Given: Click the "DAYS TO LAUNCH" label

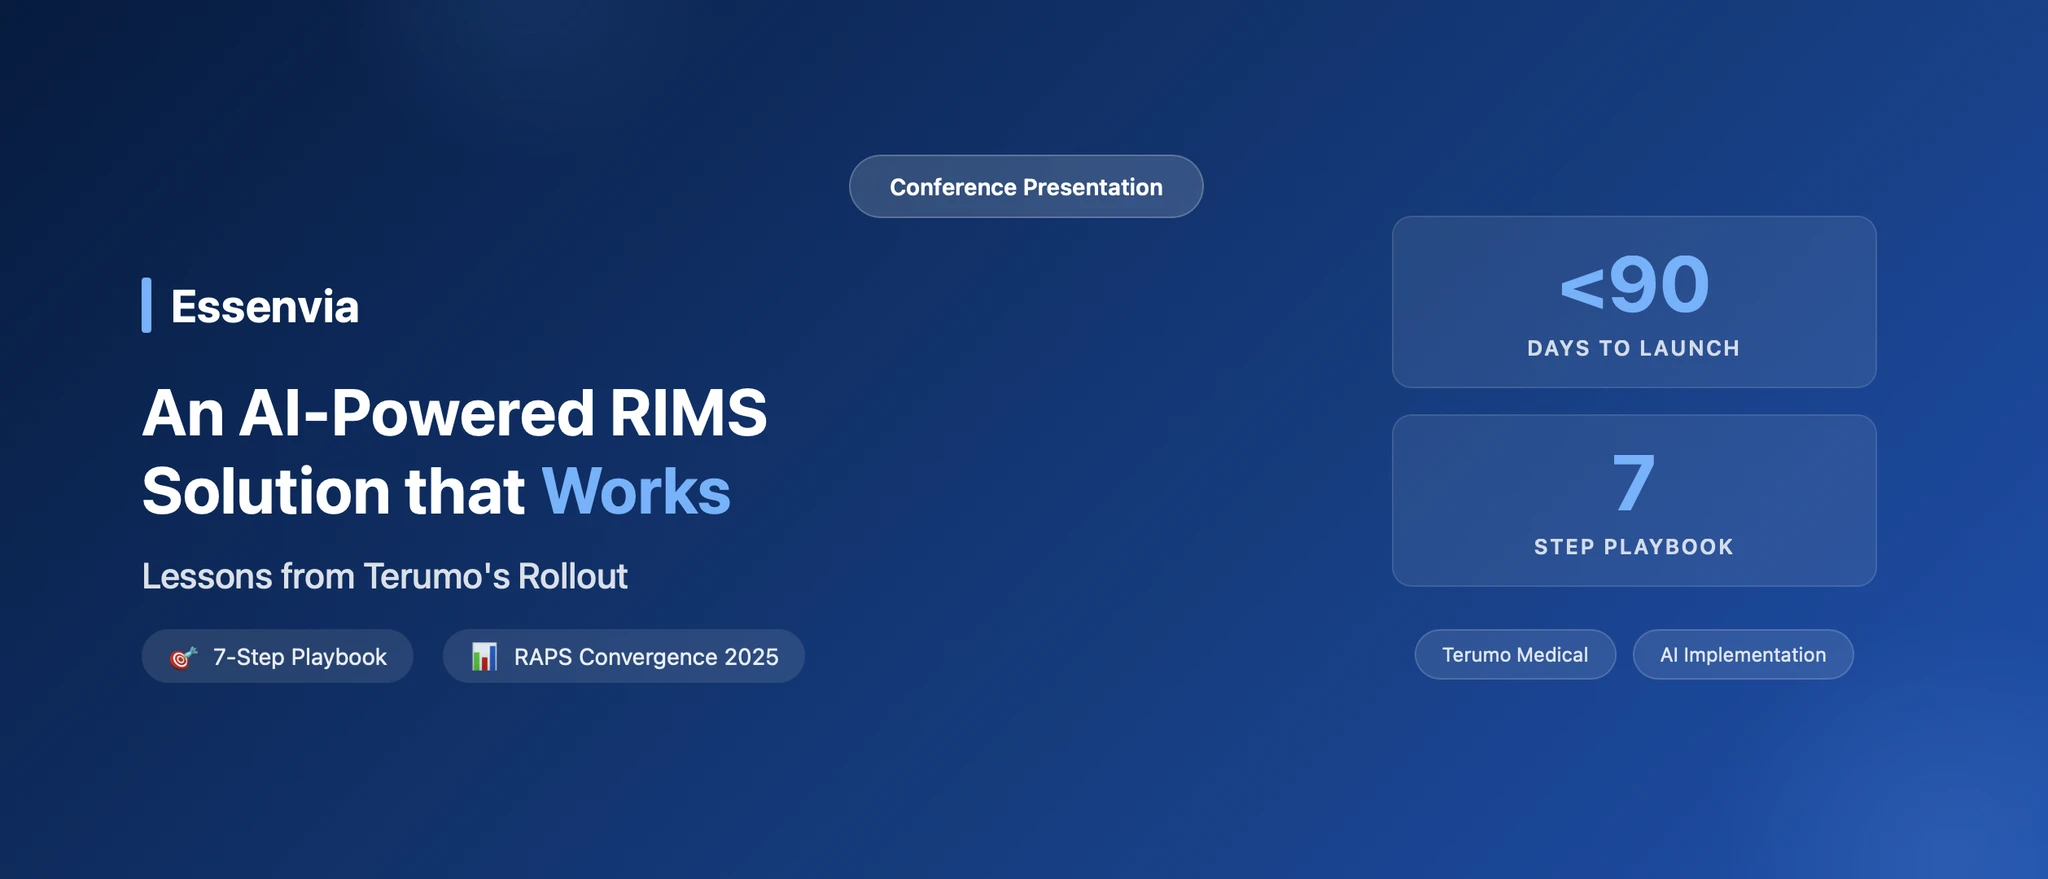Looking at the screenshot, I should tap(1634, 348).
